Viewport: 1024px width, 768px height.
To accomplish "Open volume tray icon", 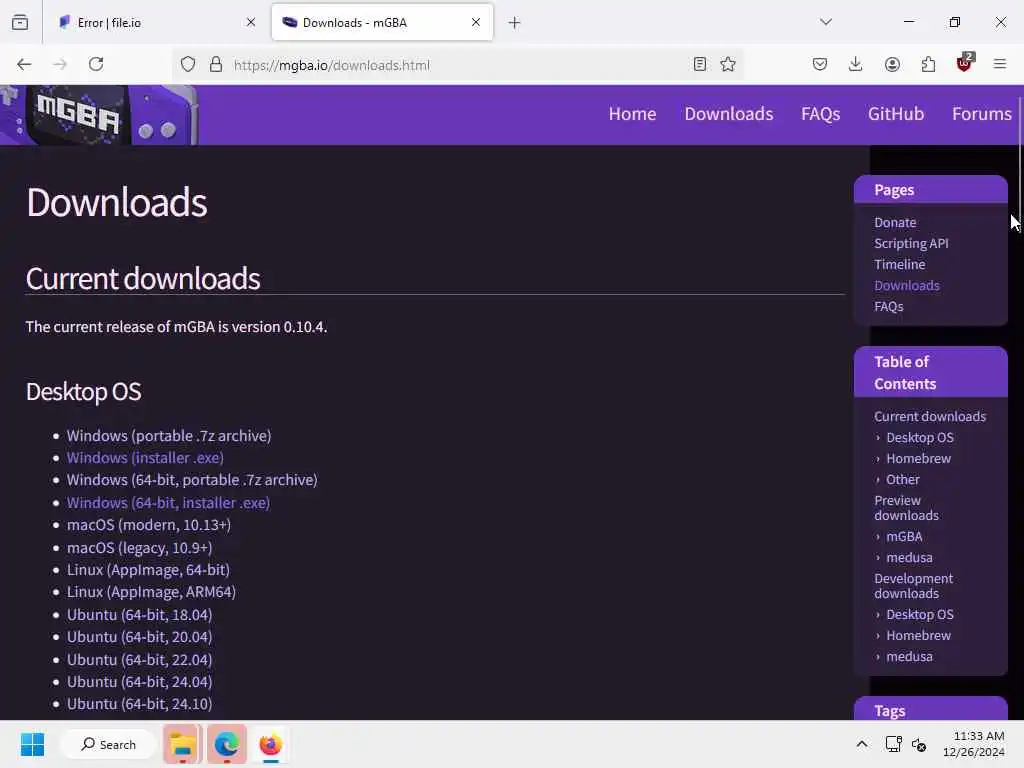I will click(919, 744).
